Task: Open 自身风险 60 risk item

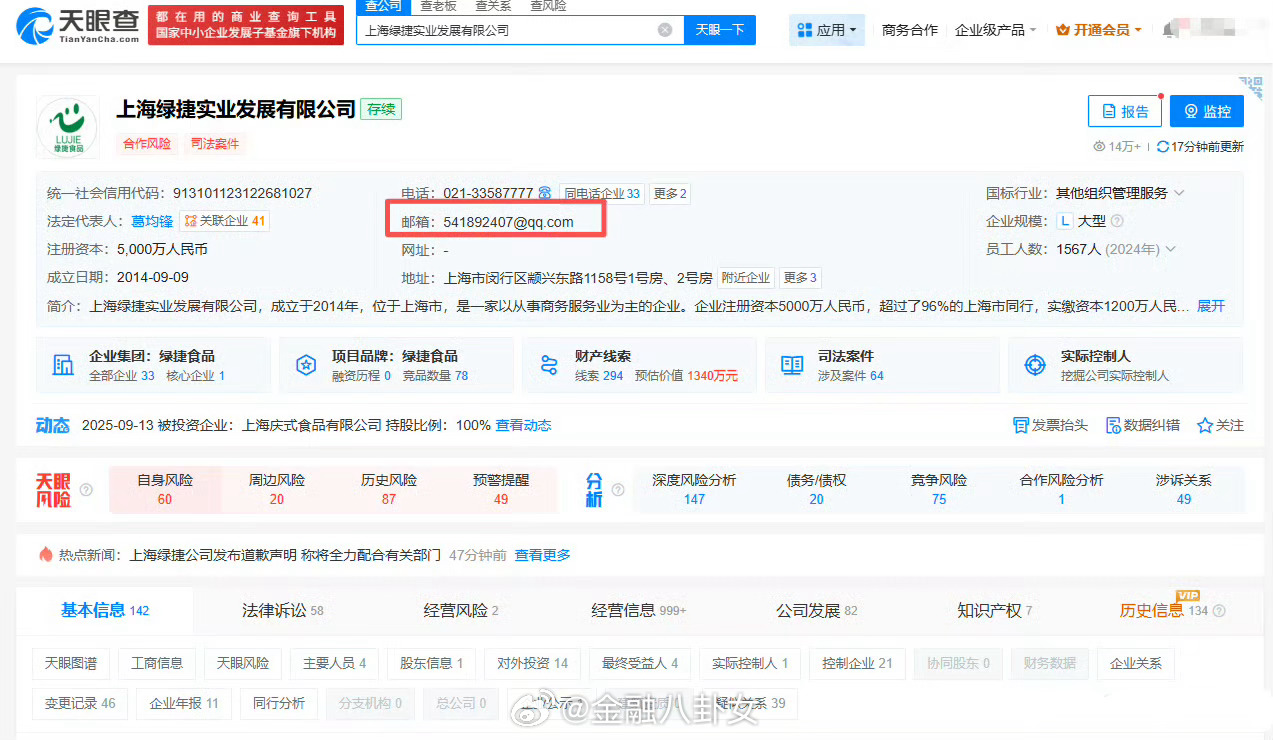Action: 165,489
